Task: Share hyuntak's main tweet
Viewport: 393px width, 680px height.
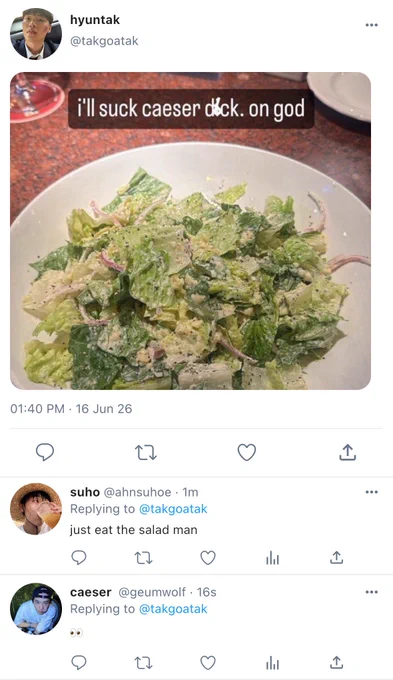Action: (x=347, y=452)
